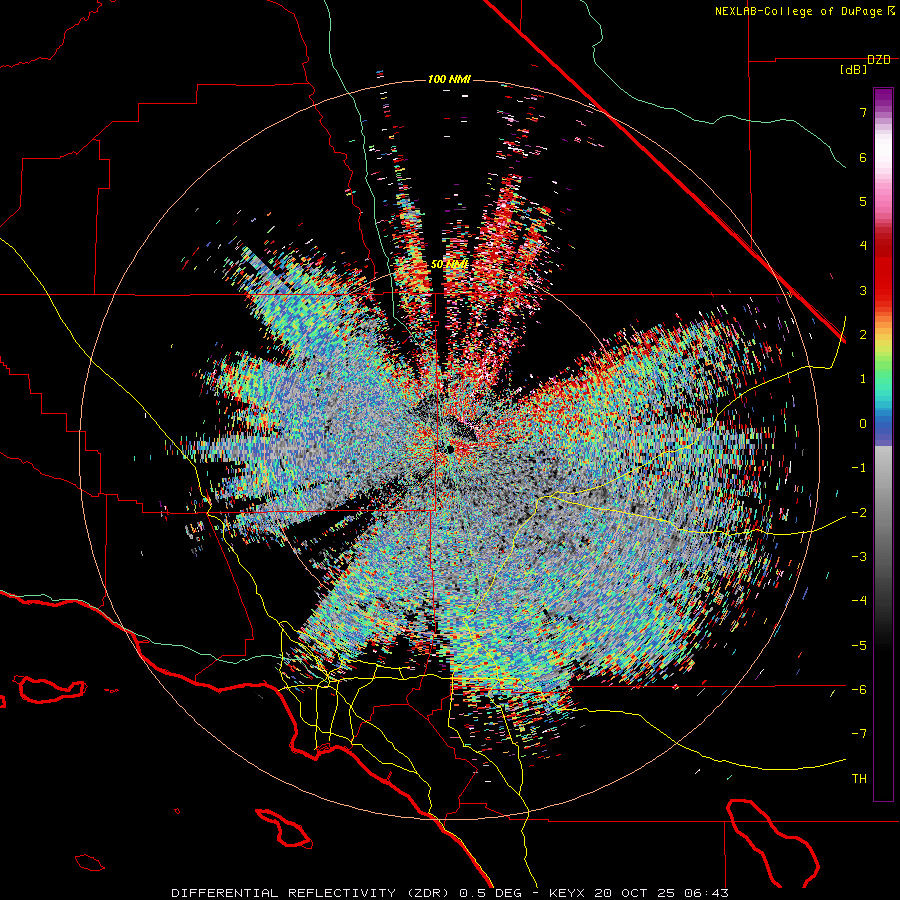Click the TH threshold scale label
The image size is (900, 900).
859,779
